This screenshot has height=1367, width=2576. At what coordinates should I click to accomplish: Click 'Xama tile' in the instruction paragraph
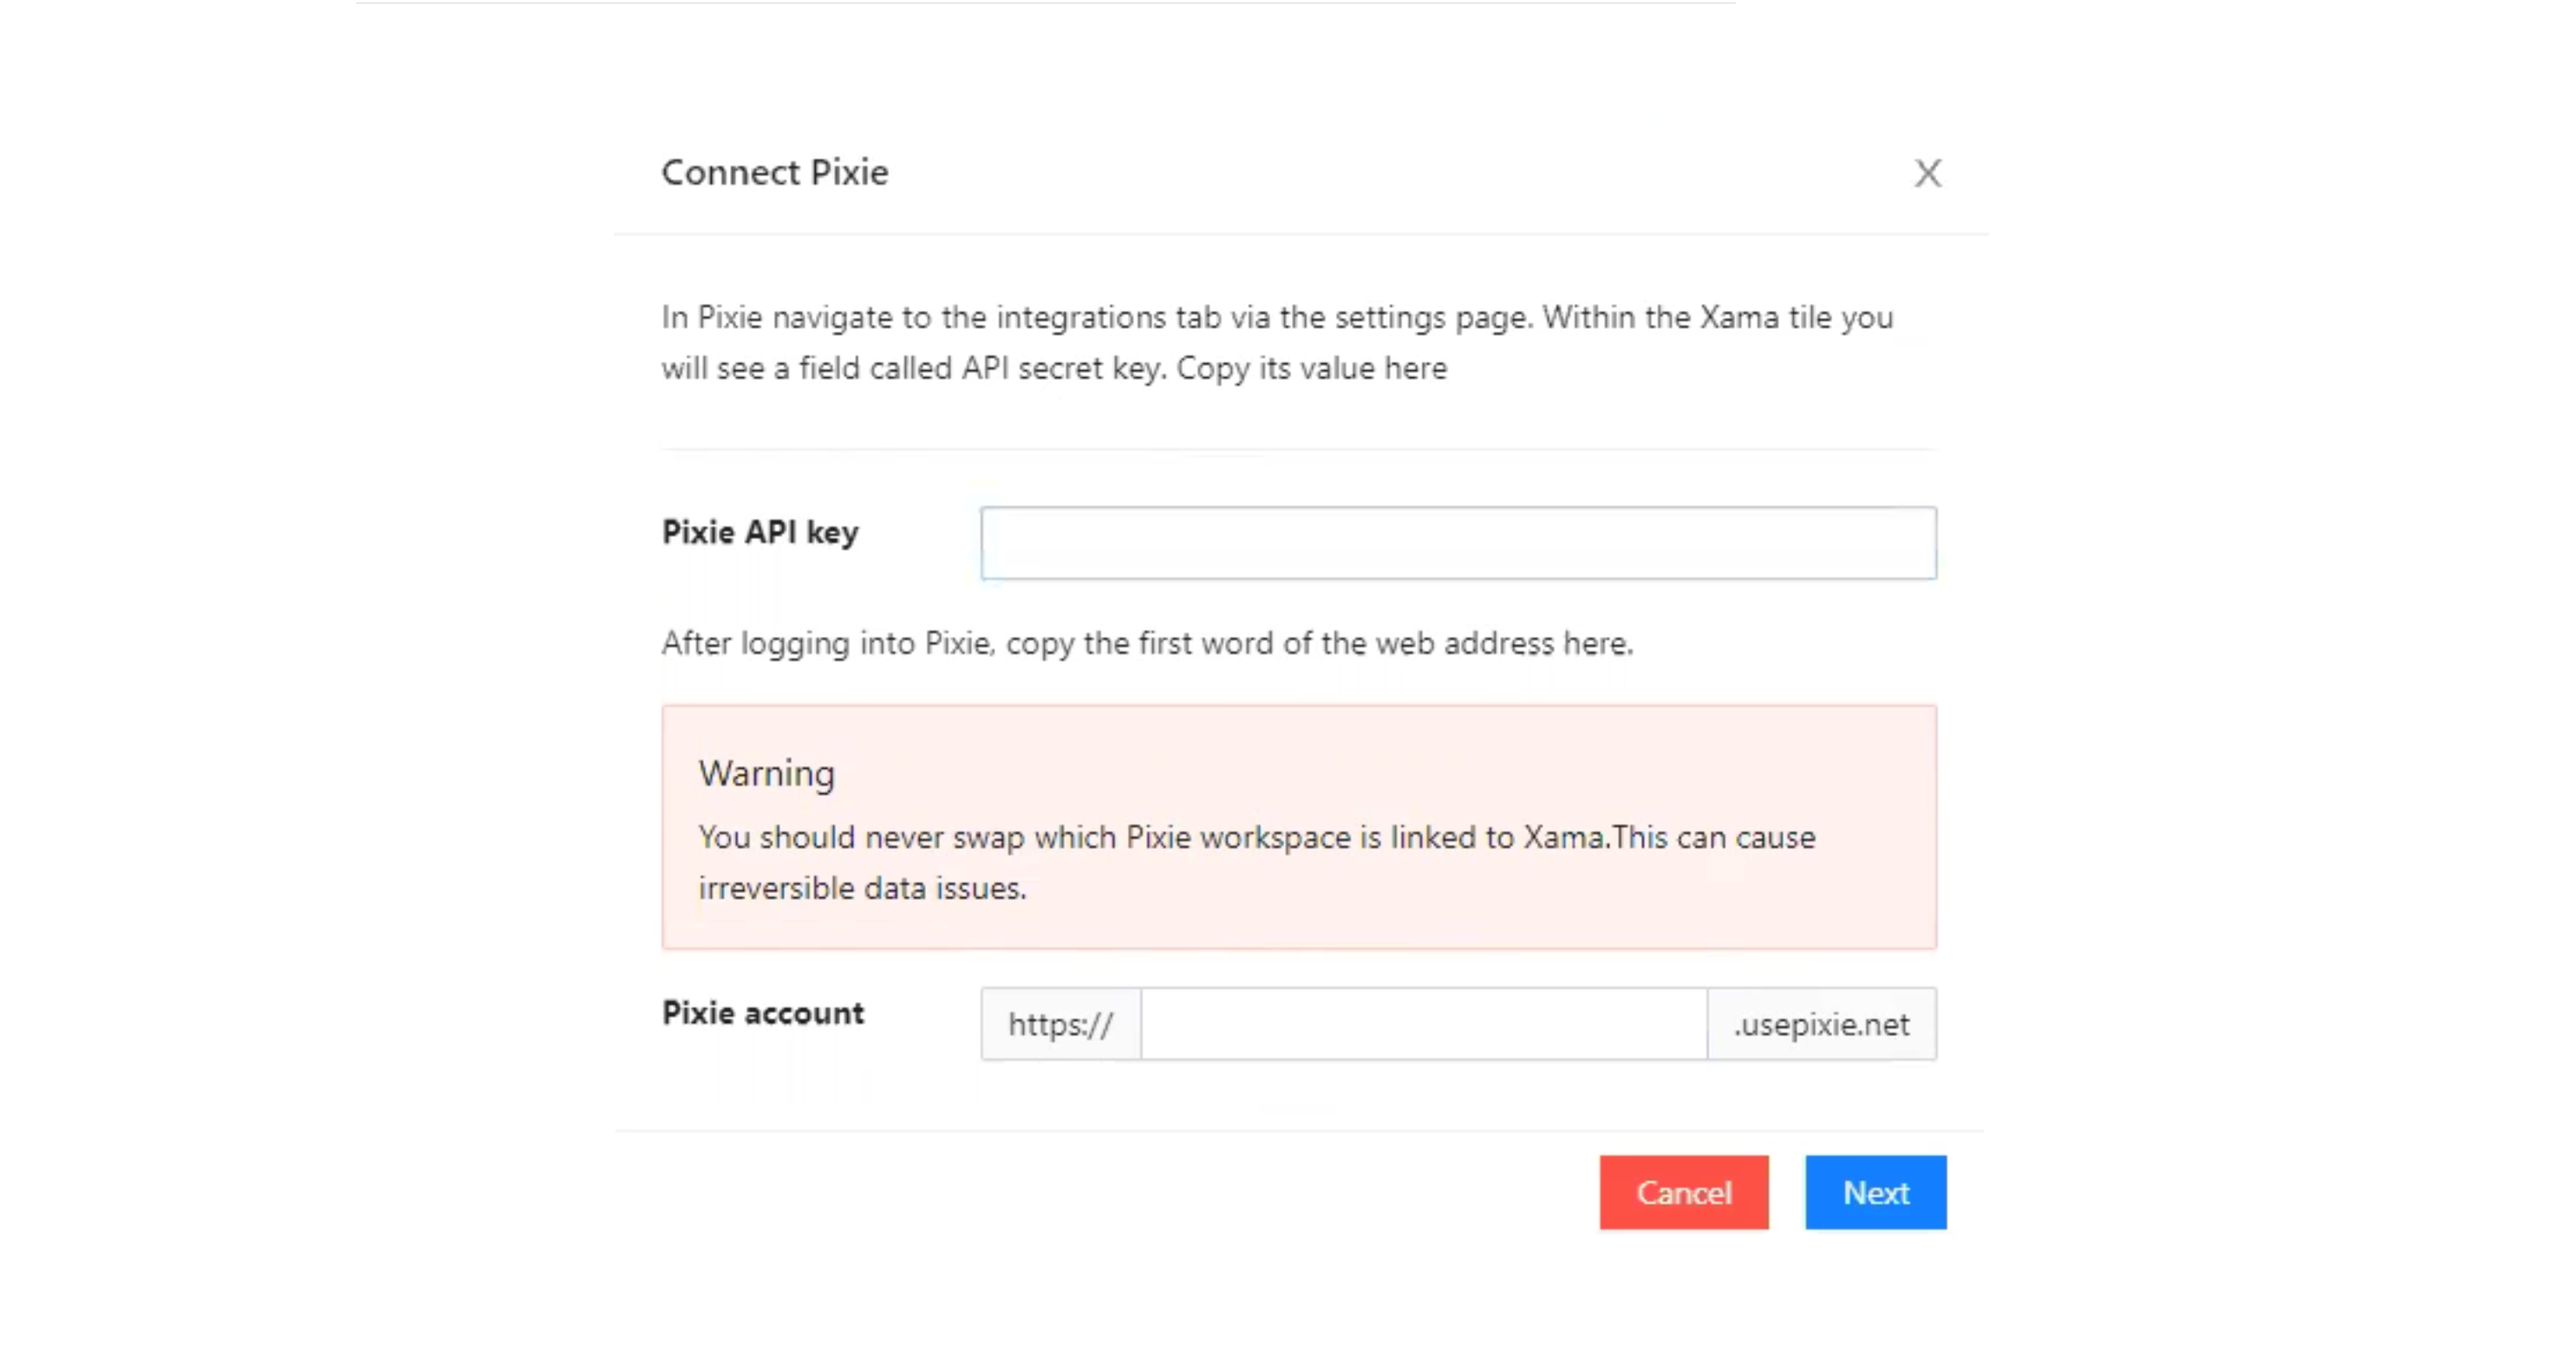coord(1766,317)
